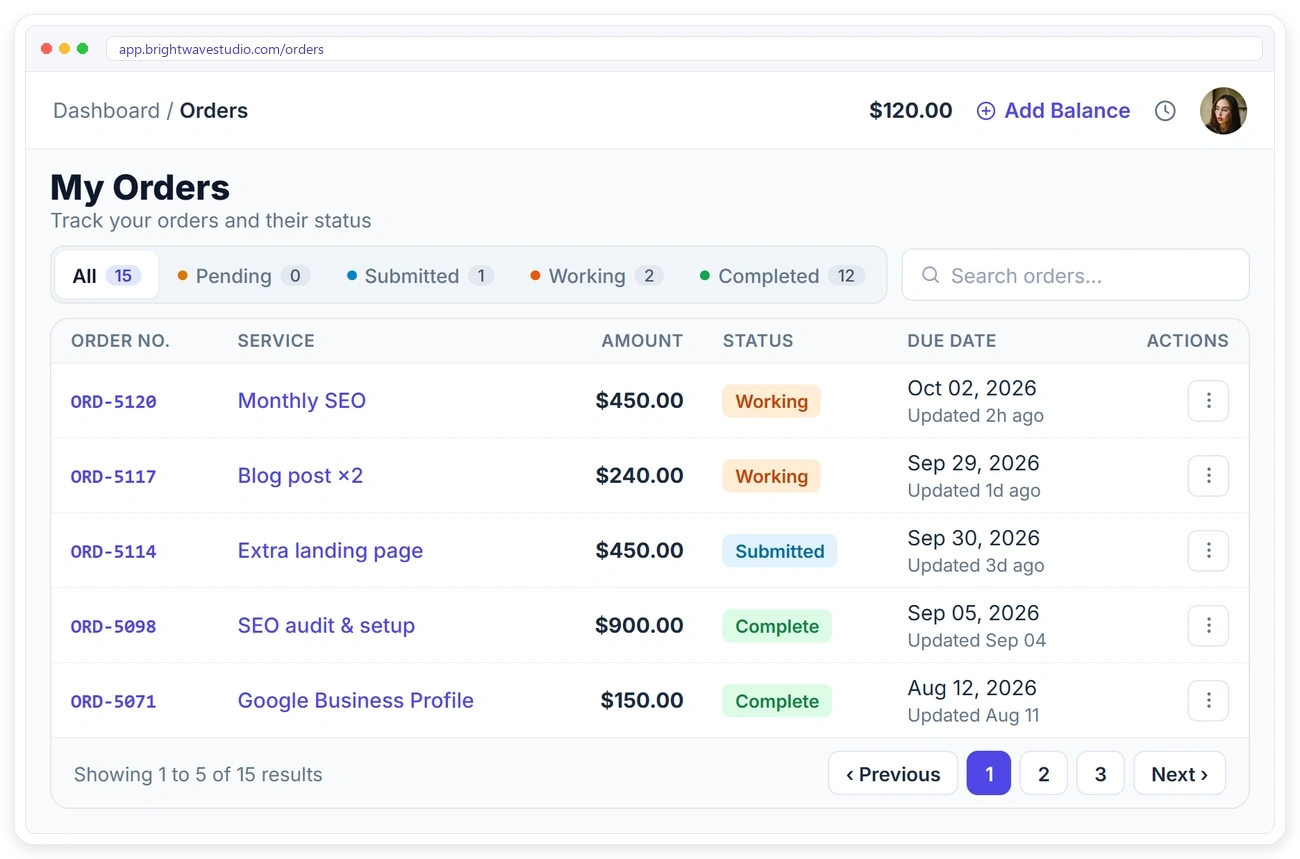Click the Previous page button
This screenshot has height=859, width=1300.
click(893, 774)
